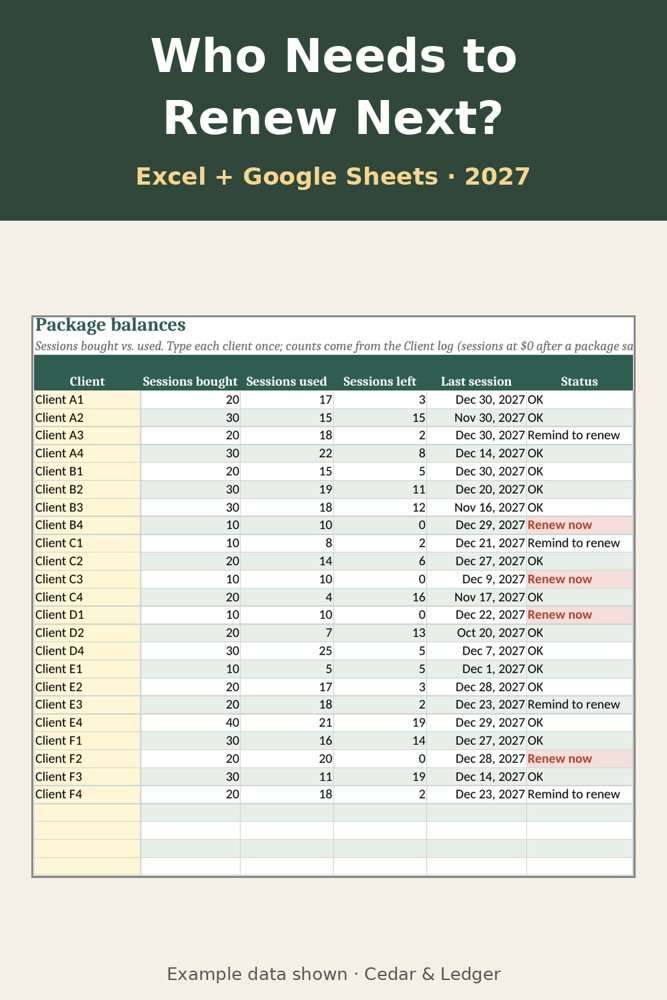Screen dimensions: 667x1000
Task: Click the cell 'Client A1'
Action: coord(87,399)
